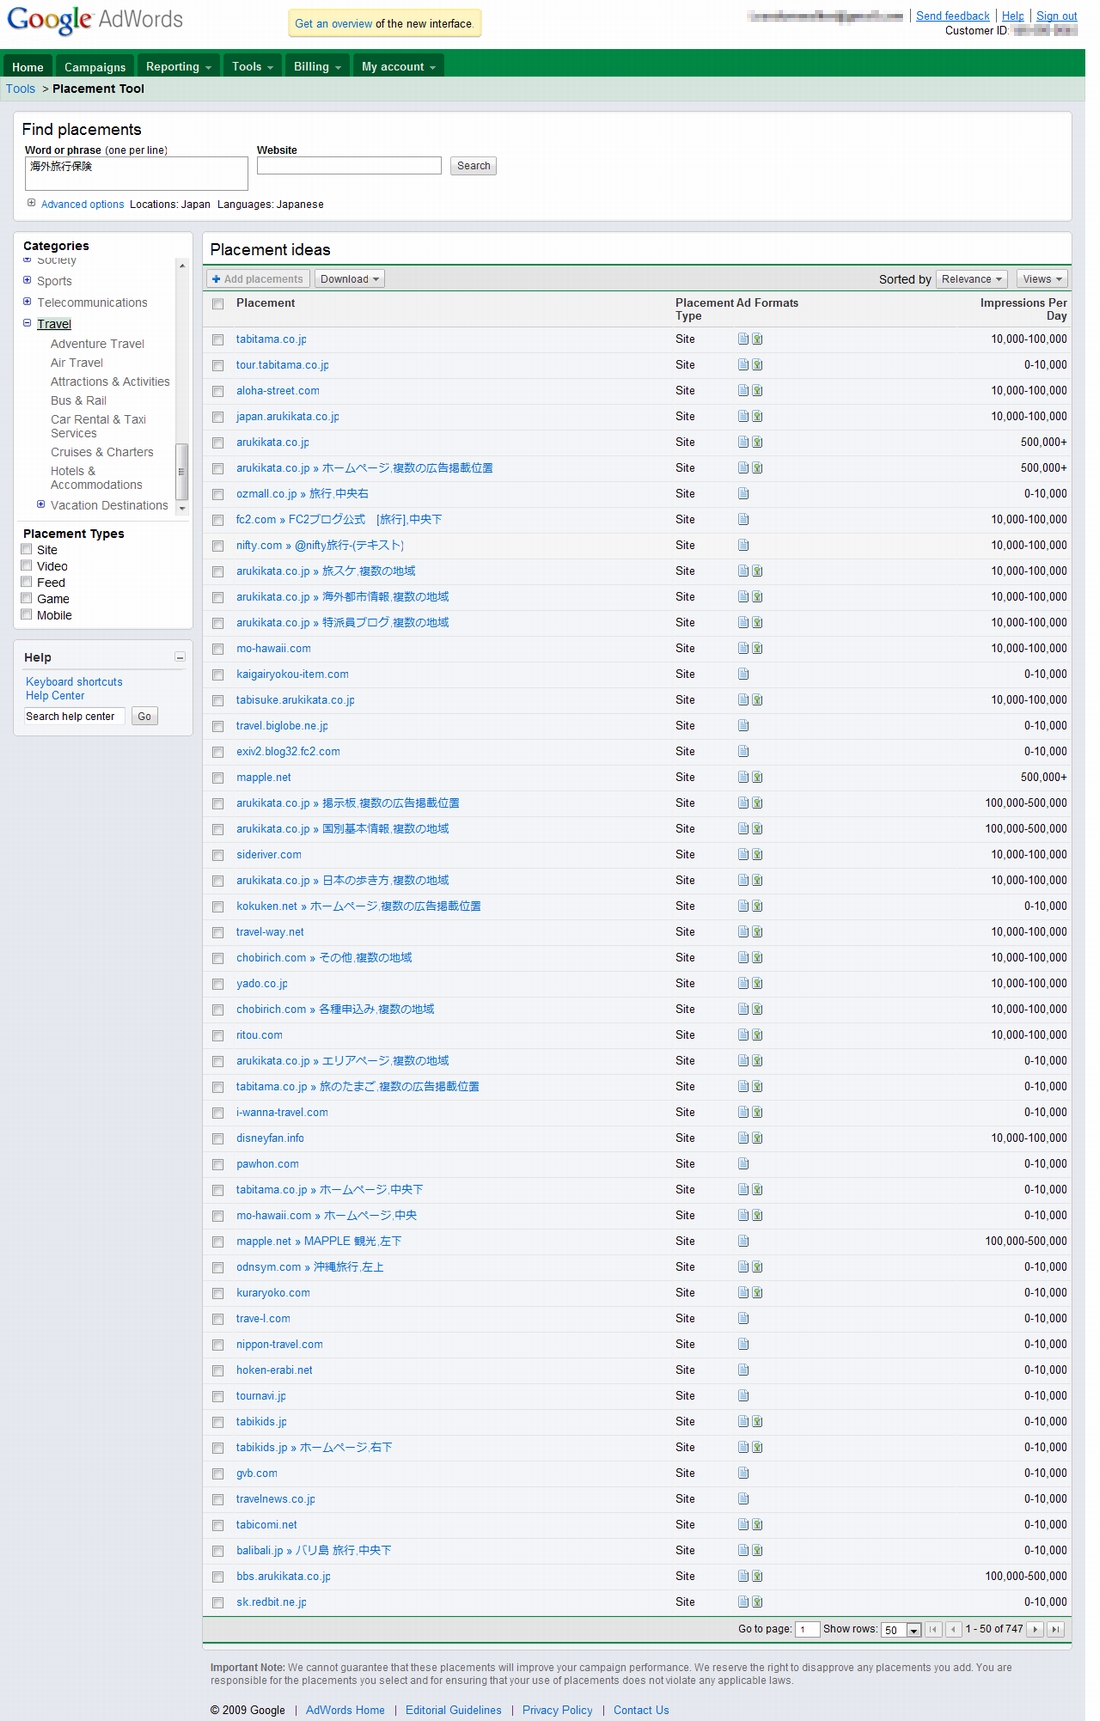This screenshot has height=1721, width=1100.
Task: Expand Advanced options plus icon
Action: tap(31, 203)
